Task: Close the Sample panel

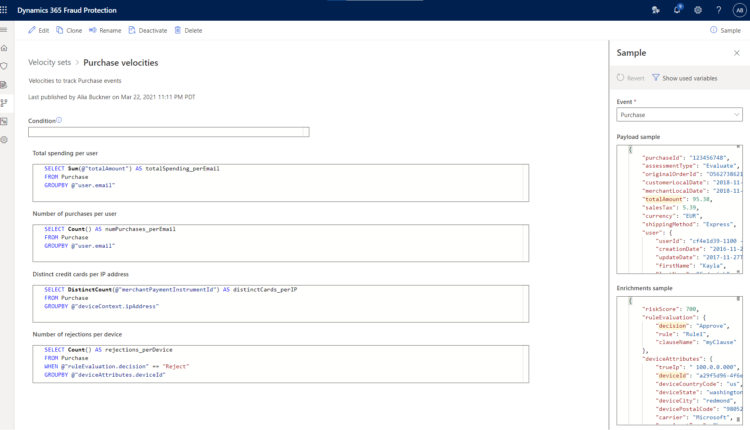Action: [x=737, y=52]
